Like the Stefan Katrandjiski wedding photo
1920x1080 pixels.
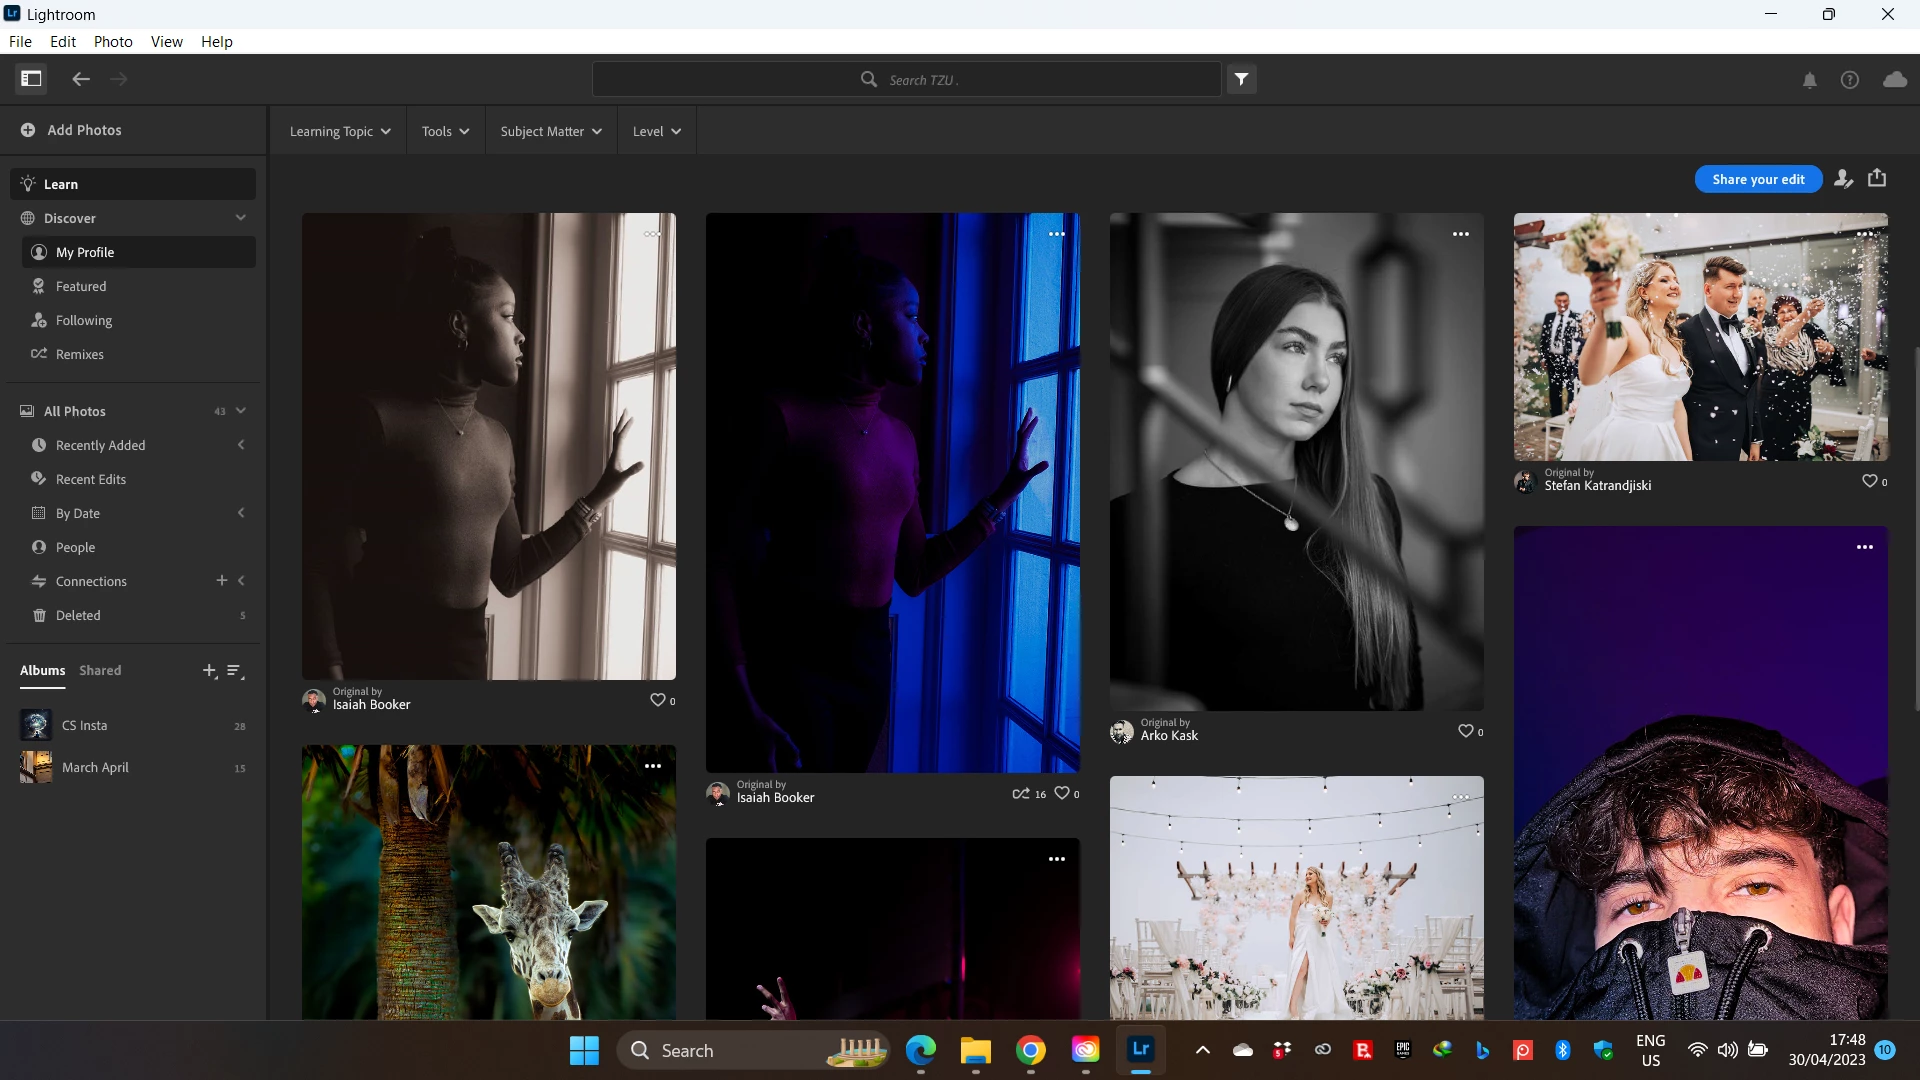(x=1869, y=481)
